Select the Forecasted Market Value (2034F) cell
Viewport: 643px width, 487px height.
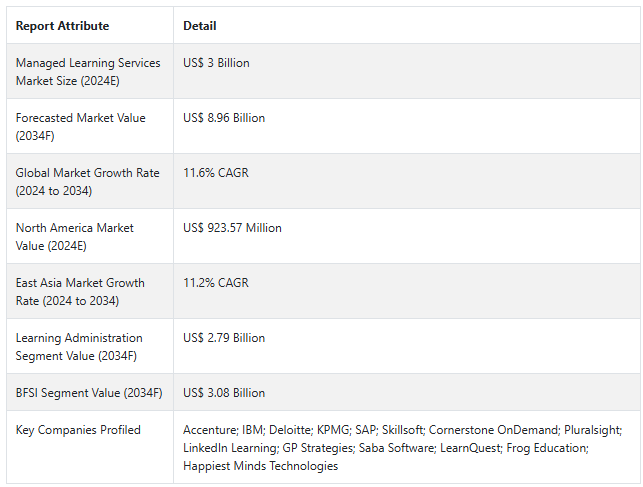point(90,126)
